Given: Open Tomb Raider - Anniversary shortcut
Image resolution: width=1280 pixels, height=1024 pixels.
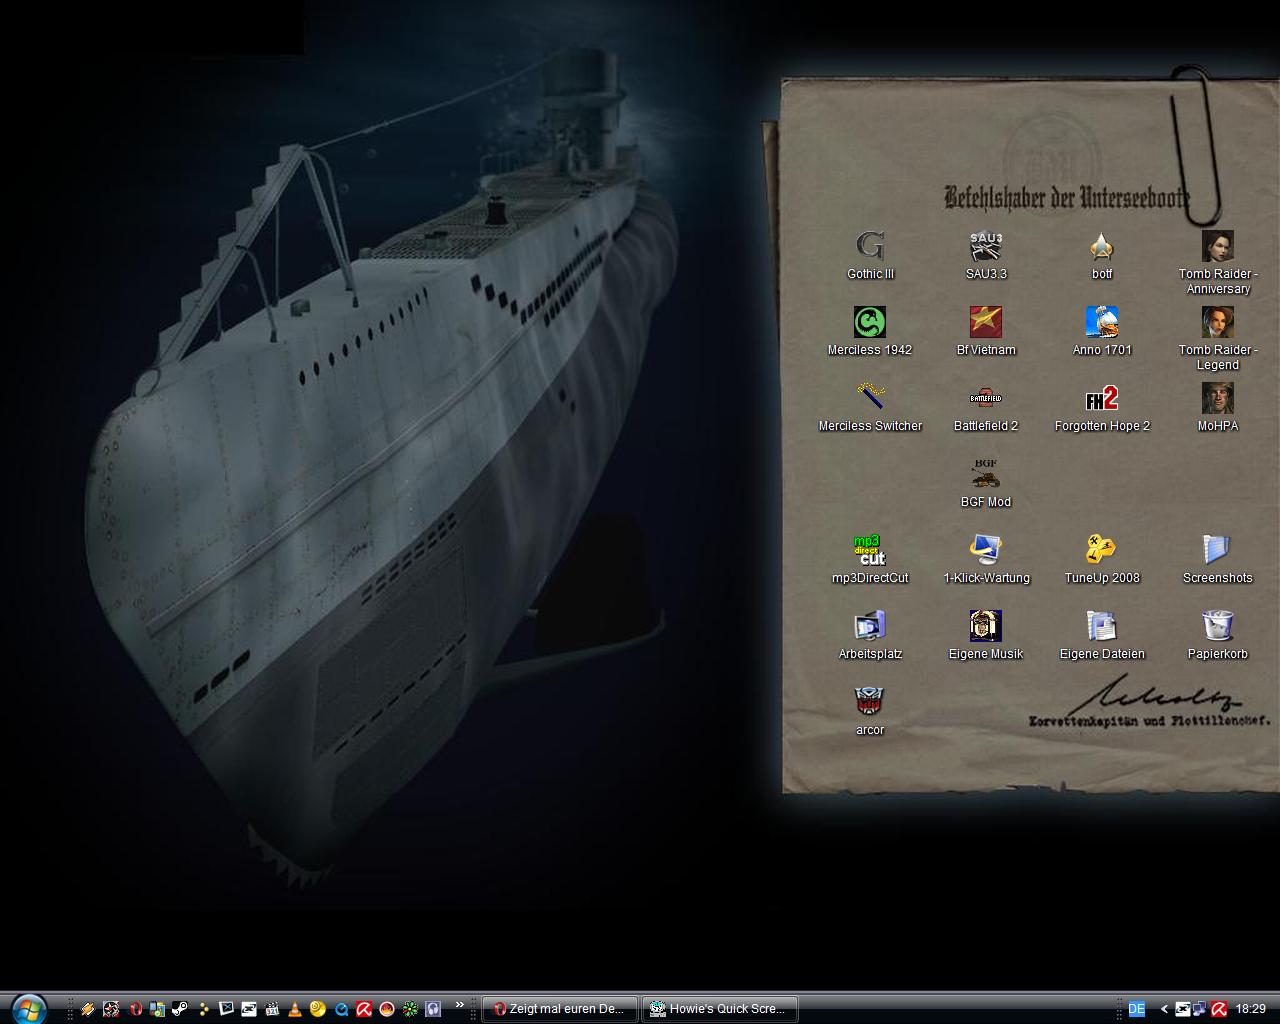Looking at the screenshot, I should 1218,263.
